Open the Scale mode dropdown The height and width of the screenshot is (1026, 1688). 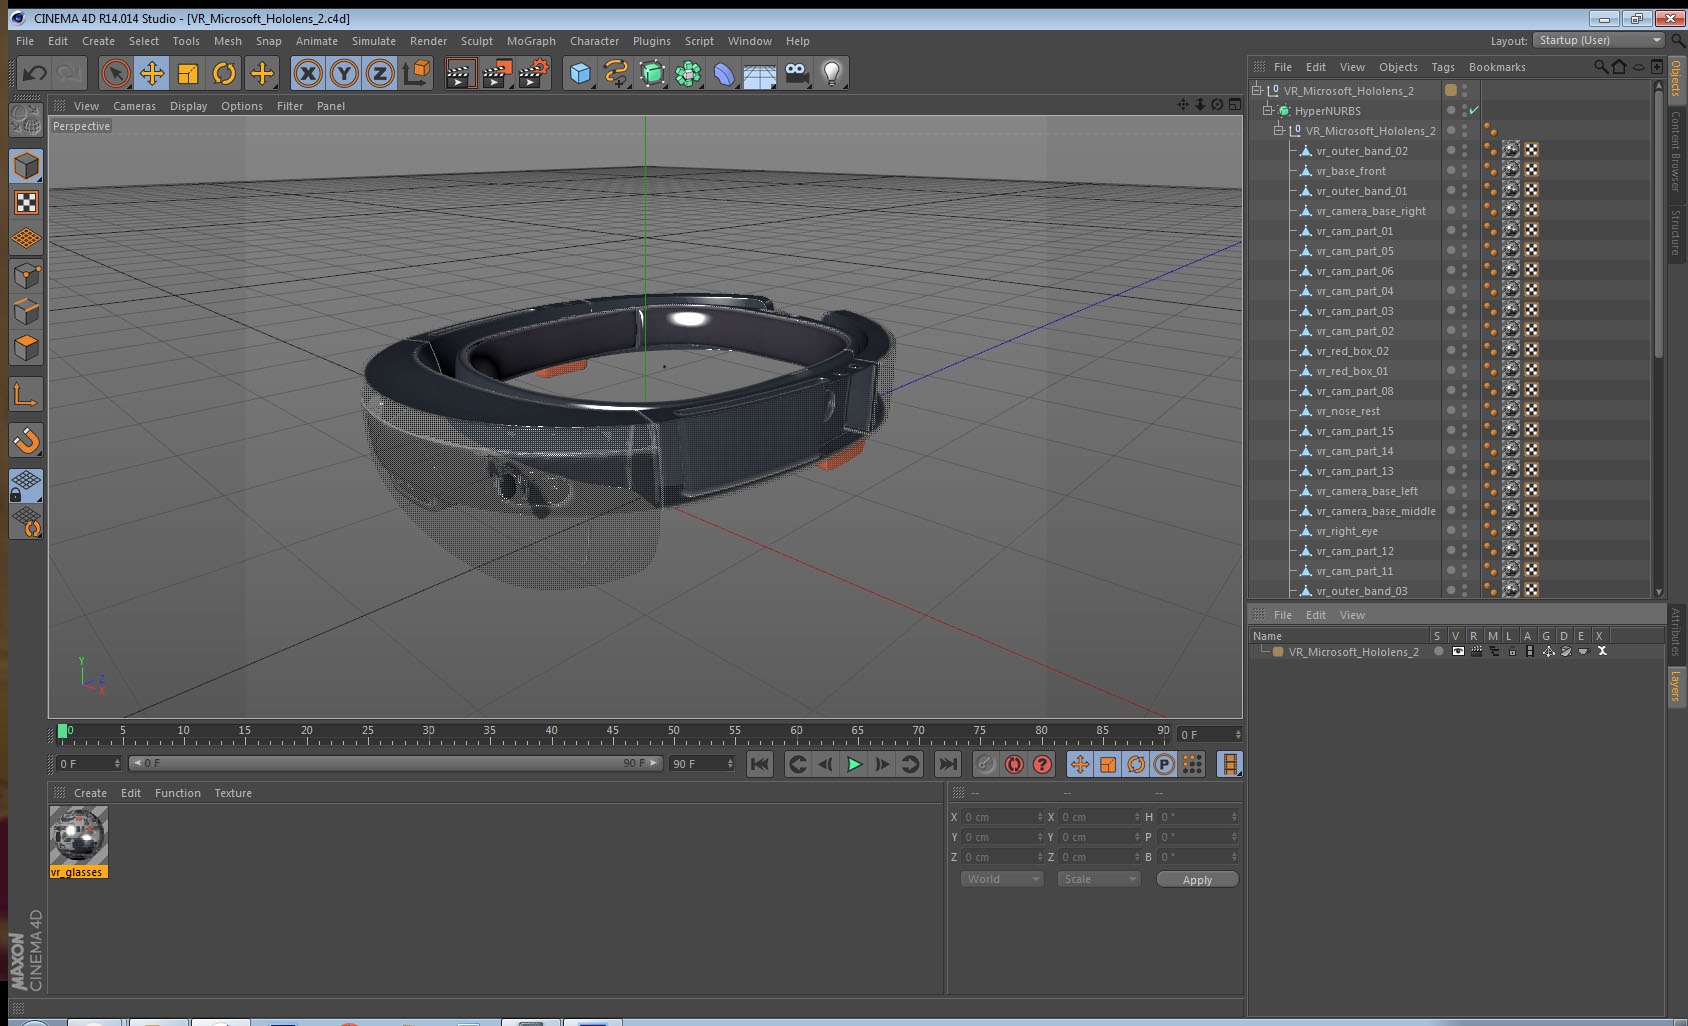click(1099, 879)
